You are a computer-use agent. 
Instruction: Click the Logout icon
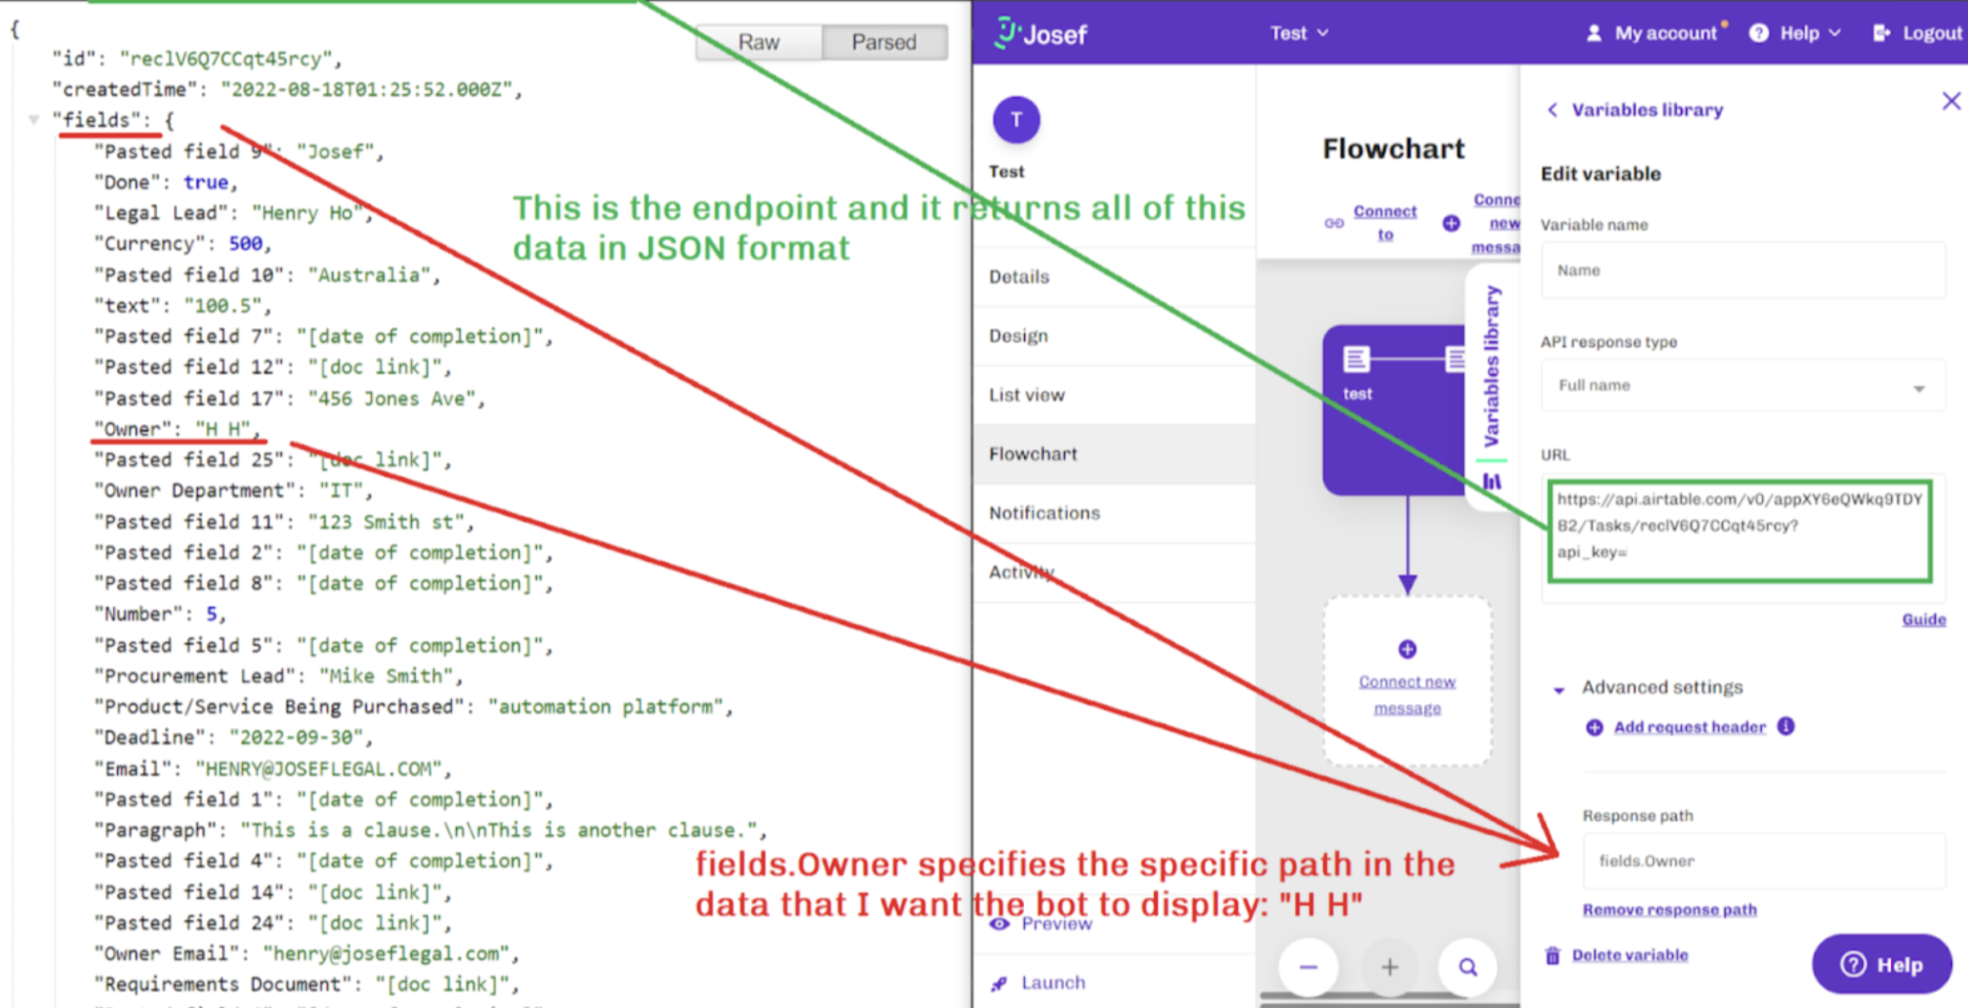pyautogui.click(x=1881, y=33)
